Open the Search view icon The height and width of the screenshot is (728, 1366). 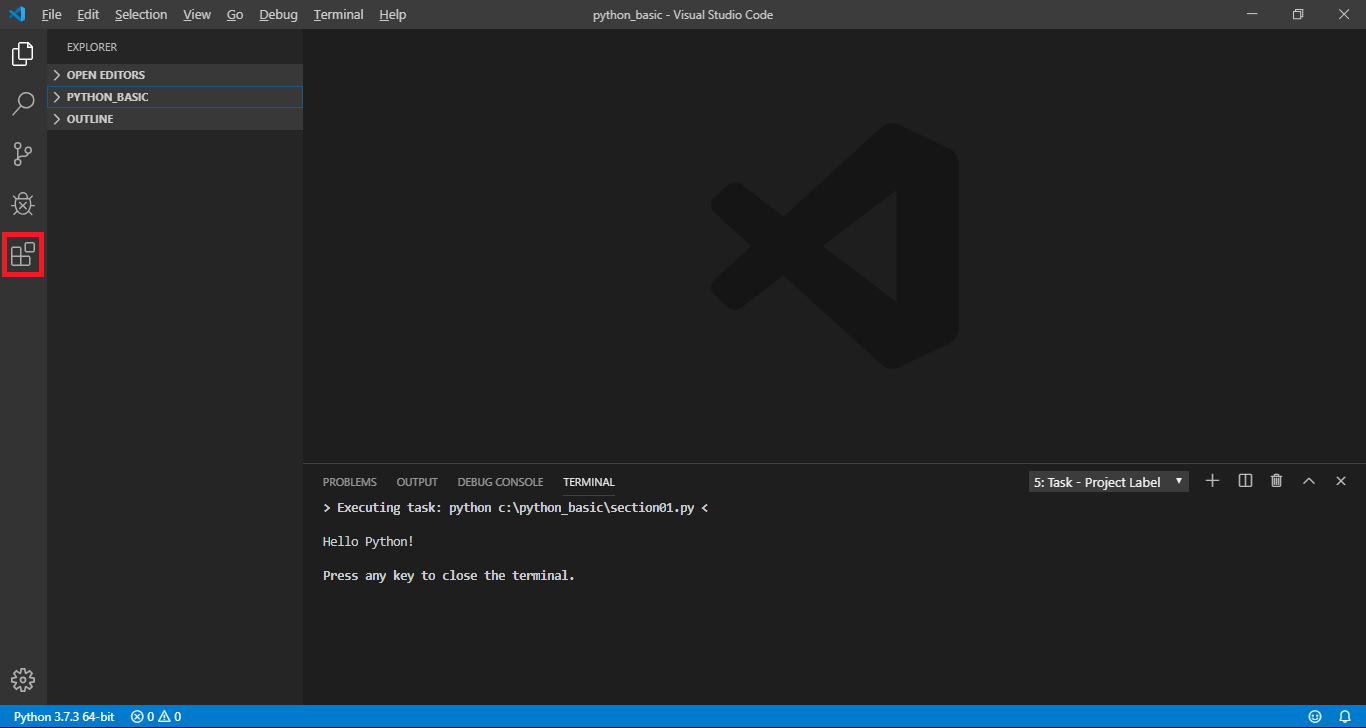coord(23,104)
